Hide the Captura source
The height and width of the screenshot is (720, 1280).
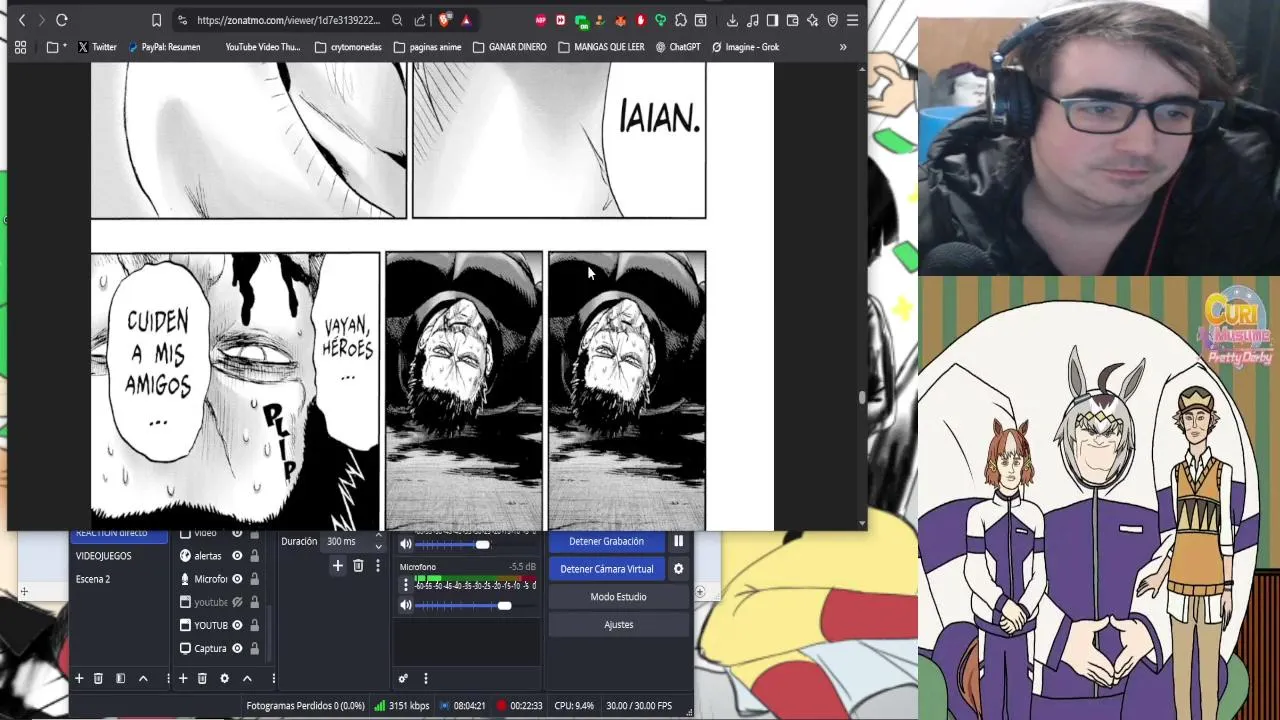pyautogui.click(x=237, y=648)
